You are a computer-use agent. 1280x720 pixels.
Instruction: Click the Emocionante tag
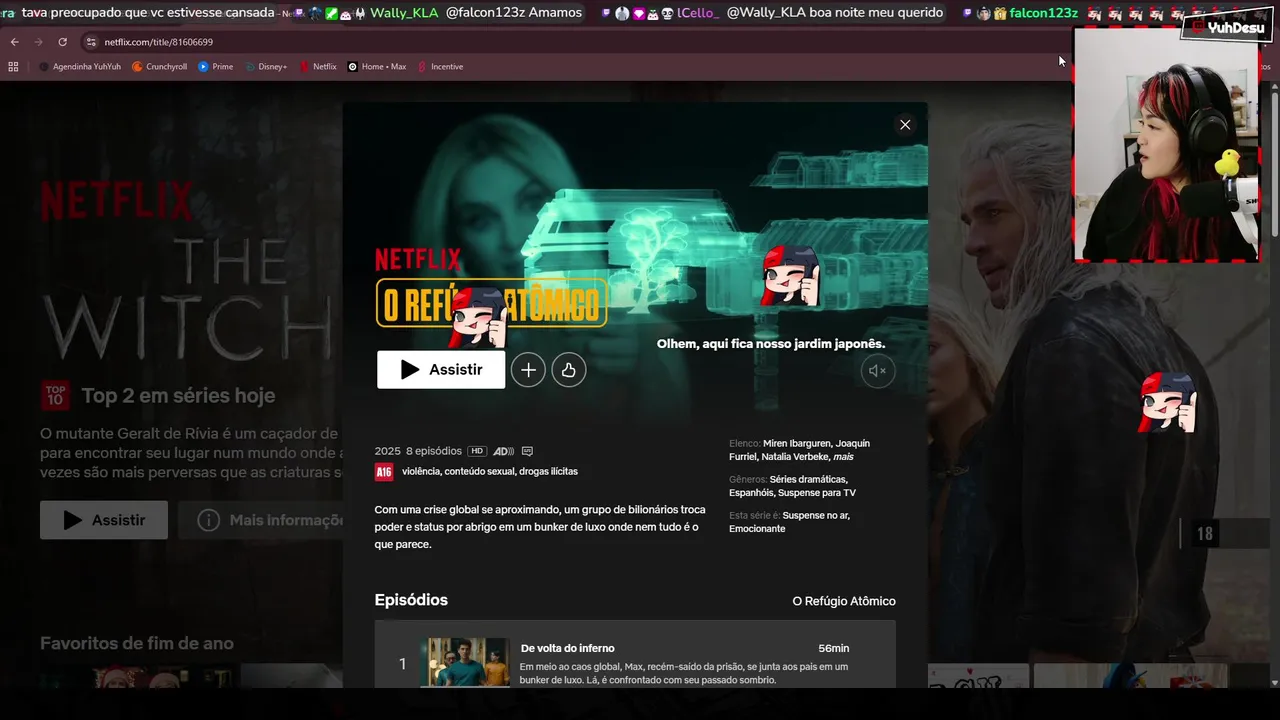(757, 529)
